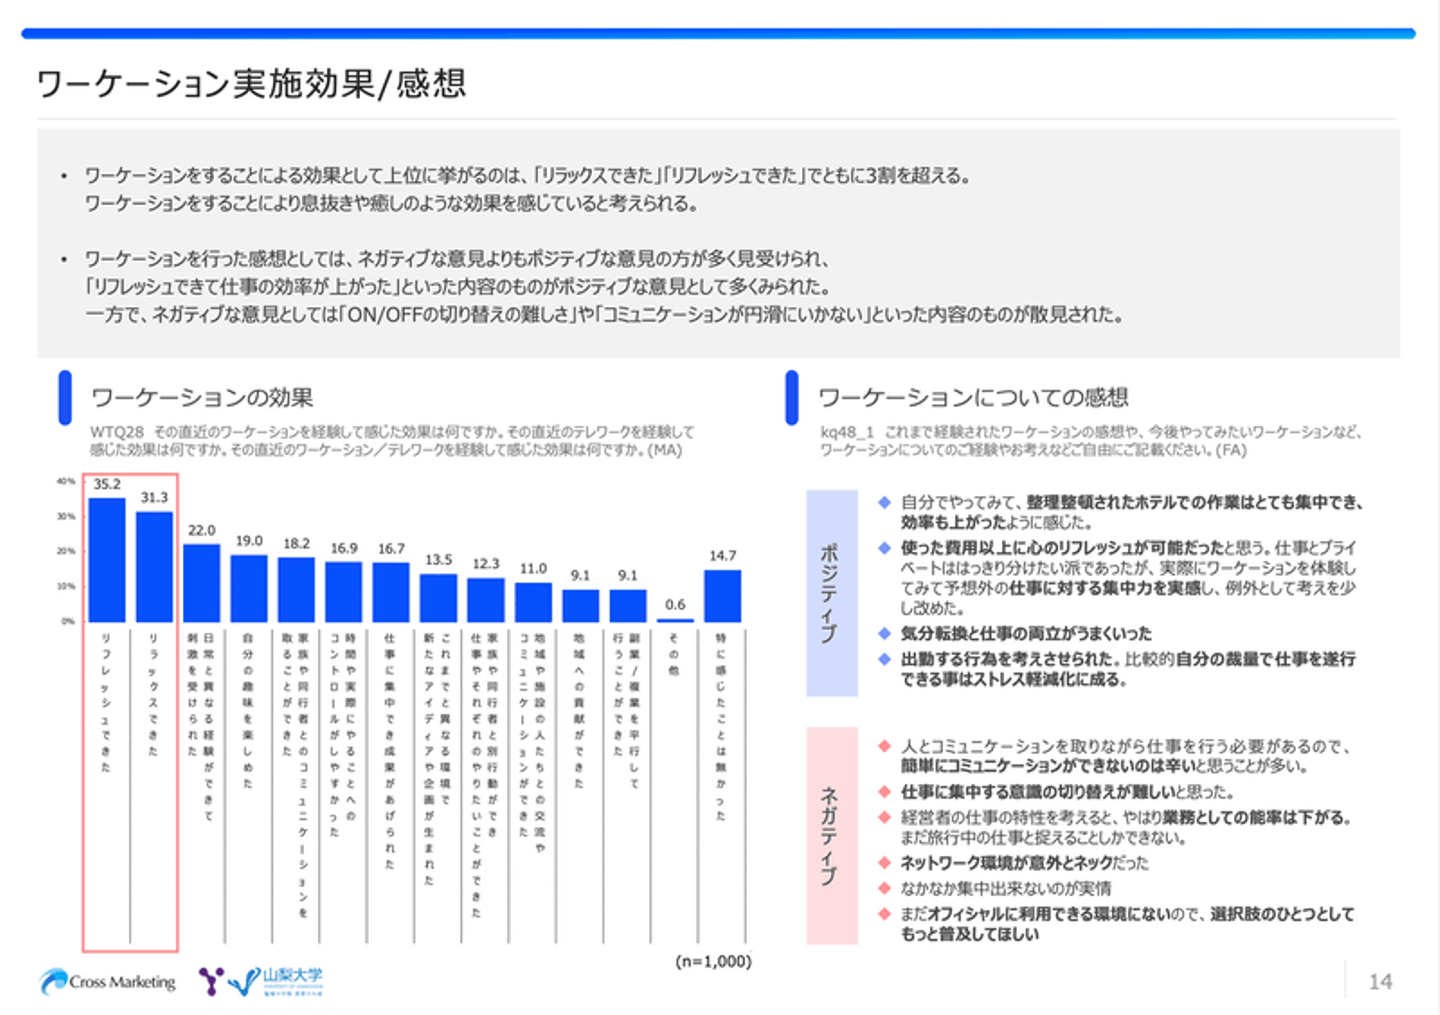1440x1015 pixels.
Task: Click the gray summary text box
Action: coord(718,243)
